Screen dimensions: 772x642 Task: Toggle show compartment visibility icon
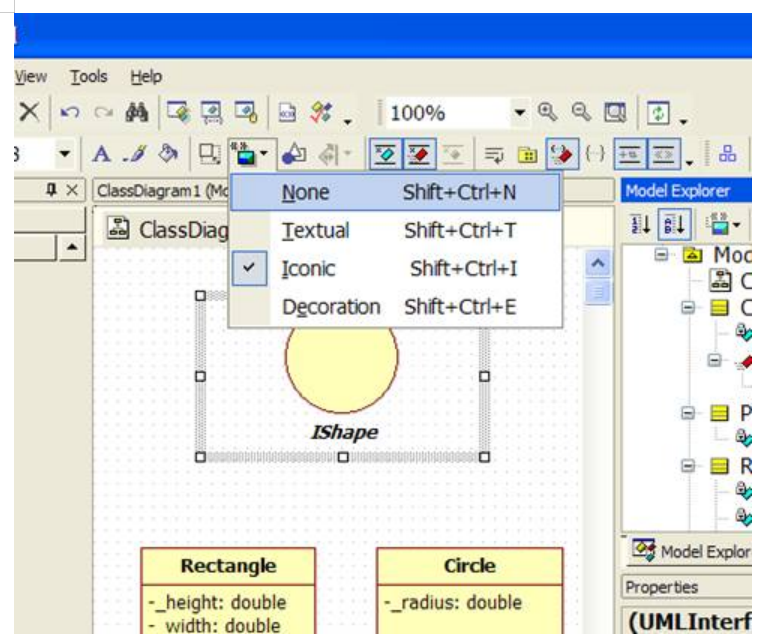point(630,155)
